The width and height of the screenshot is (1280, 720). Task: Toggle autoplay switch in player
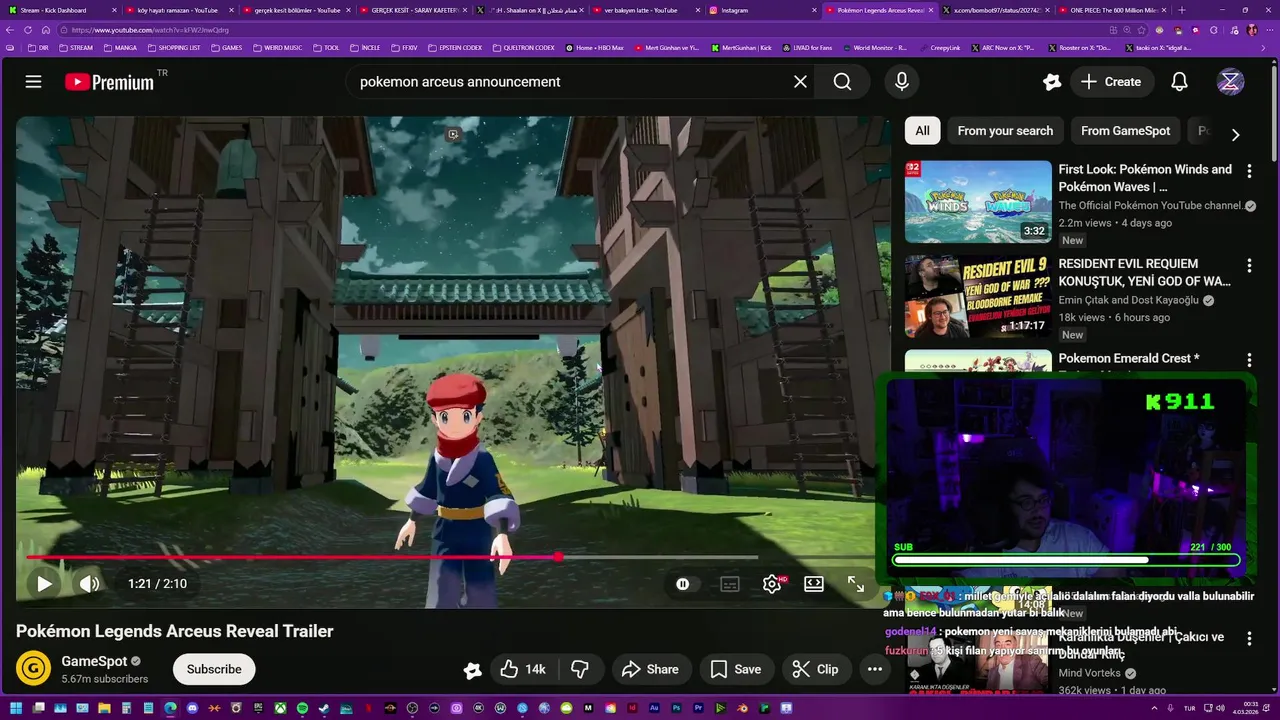[683, 584]
